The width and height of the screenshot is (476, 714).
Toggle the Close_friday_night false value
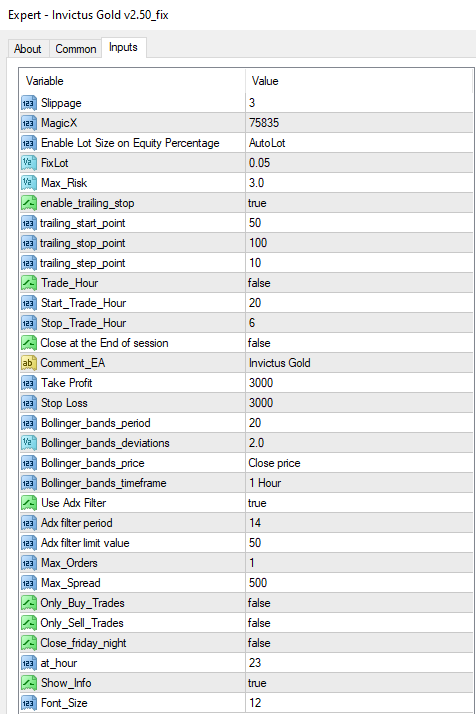tap(359, 643)
